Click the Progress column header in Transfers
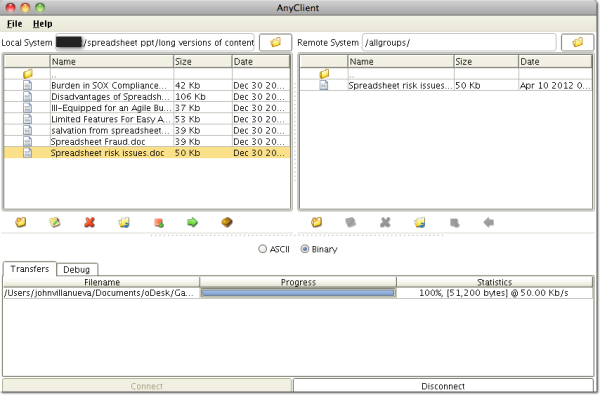Image resolution: width=600 pixels, height=395 pixels. (x=298, y=282)
